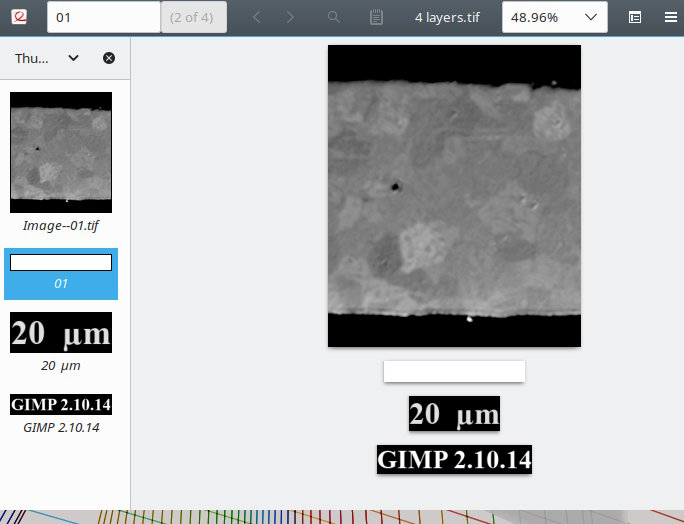Click the 4 layers.tif document title

[447, 17]
